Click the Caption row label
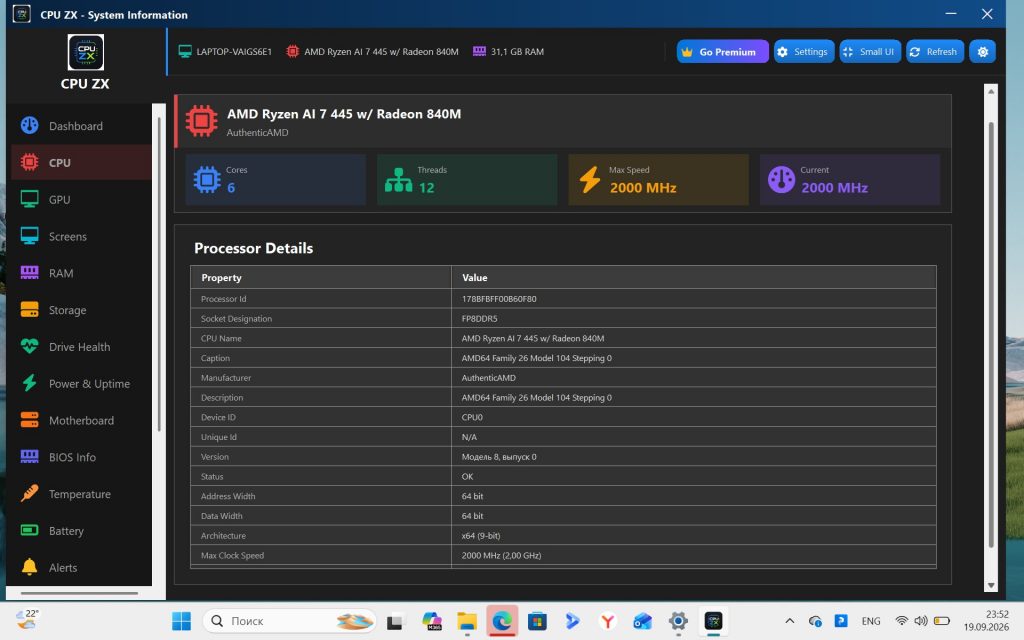The width and height of the screenshot is (1024, 640). click(216, 359)
